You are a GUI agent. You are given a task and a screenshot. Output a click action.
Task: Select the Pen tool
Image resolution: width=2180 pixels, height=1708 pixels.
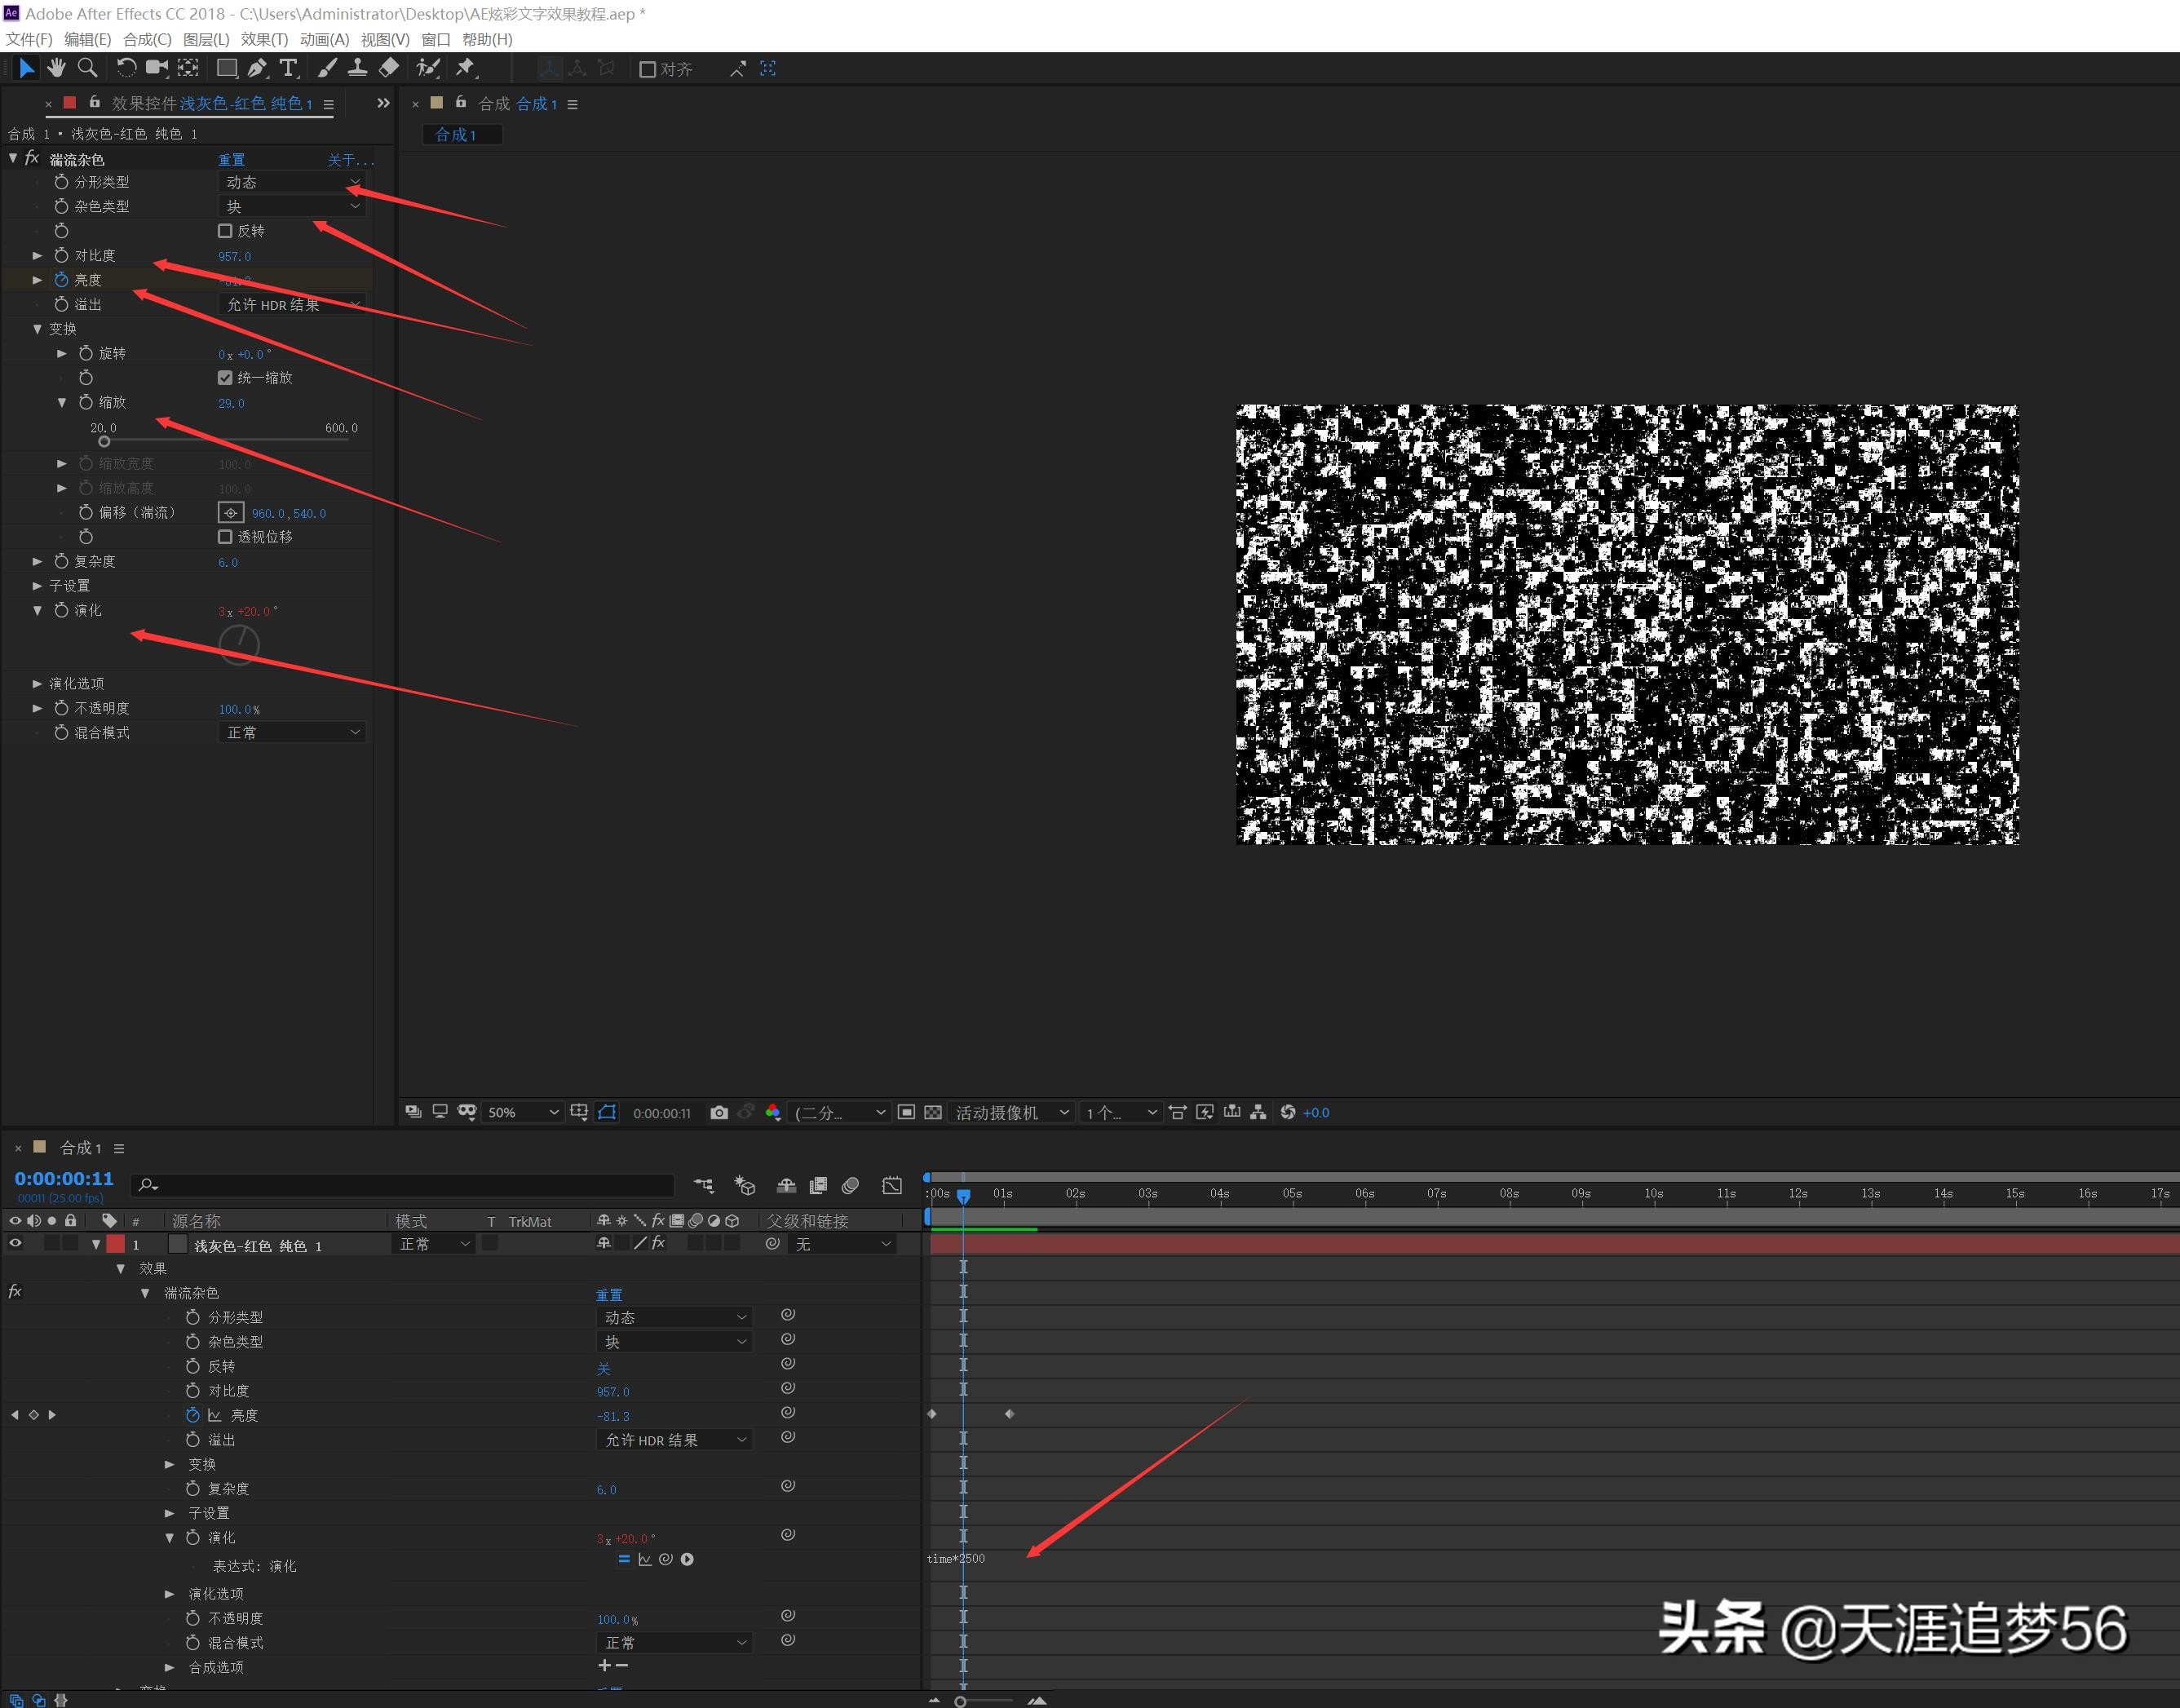tap(257, 68)
